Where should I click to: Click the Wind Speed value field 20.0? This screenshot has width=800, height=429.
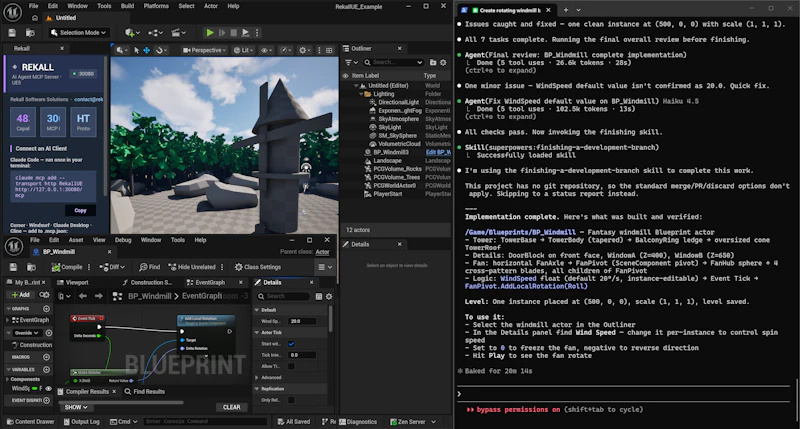coord(302,321)
